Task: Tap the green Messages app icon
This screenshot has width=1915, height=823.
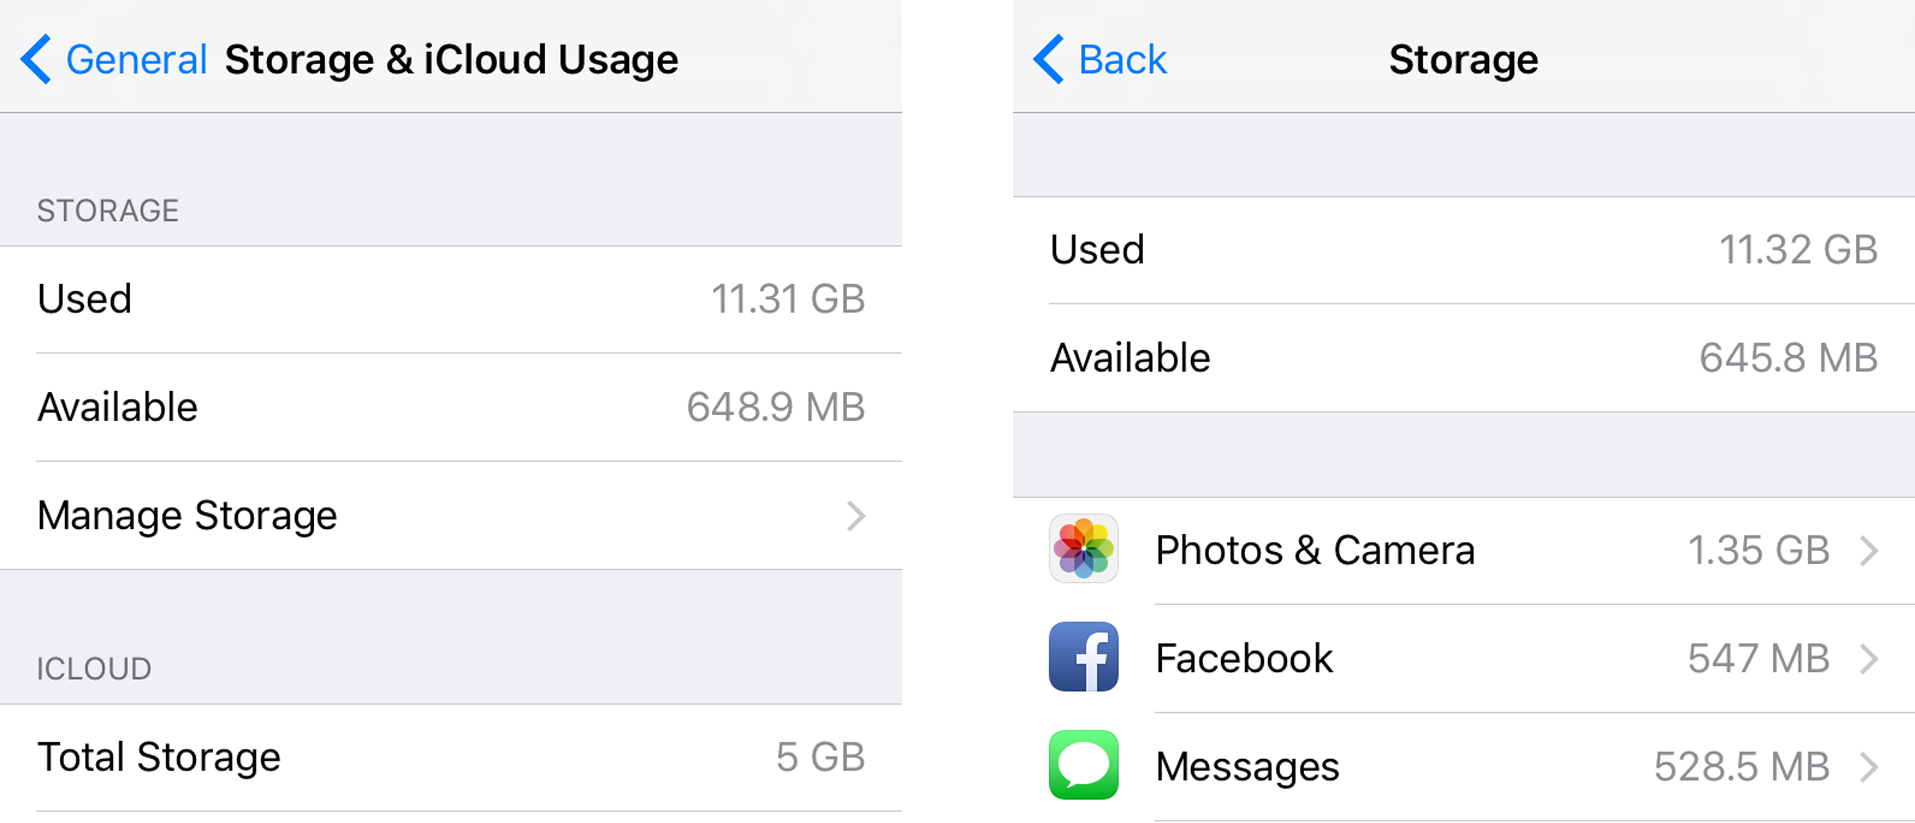Action: pyautogui.click(x=1083, y=765)
